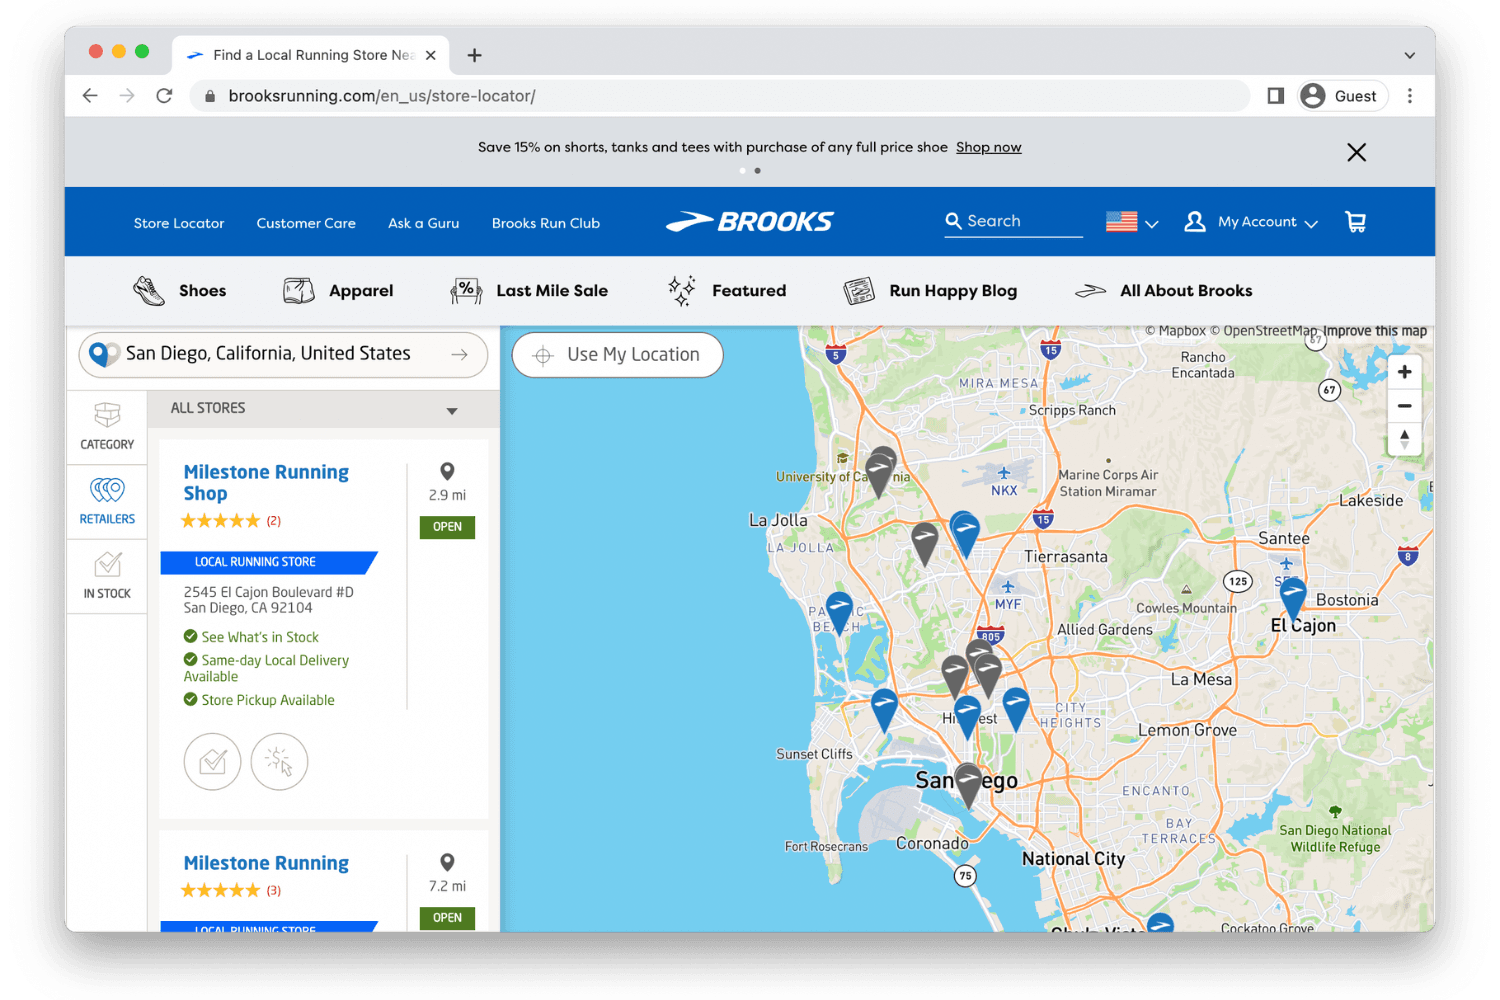Image resolution: width=1500 pixels, height=1000 pixels.
Task: Open Customer Care menu item
Action: click(306, 223)
